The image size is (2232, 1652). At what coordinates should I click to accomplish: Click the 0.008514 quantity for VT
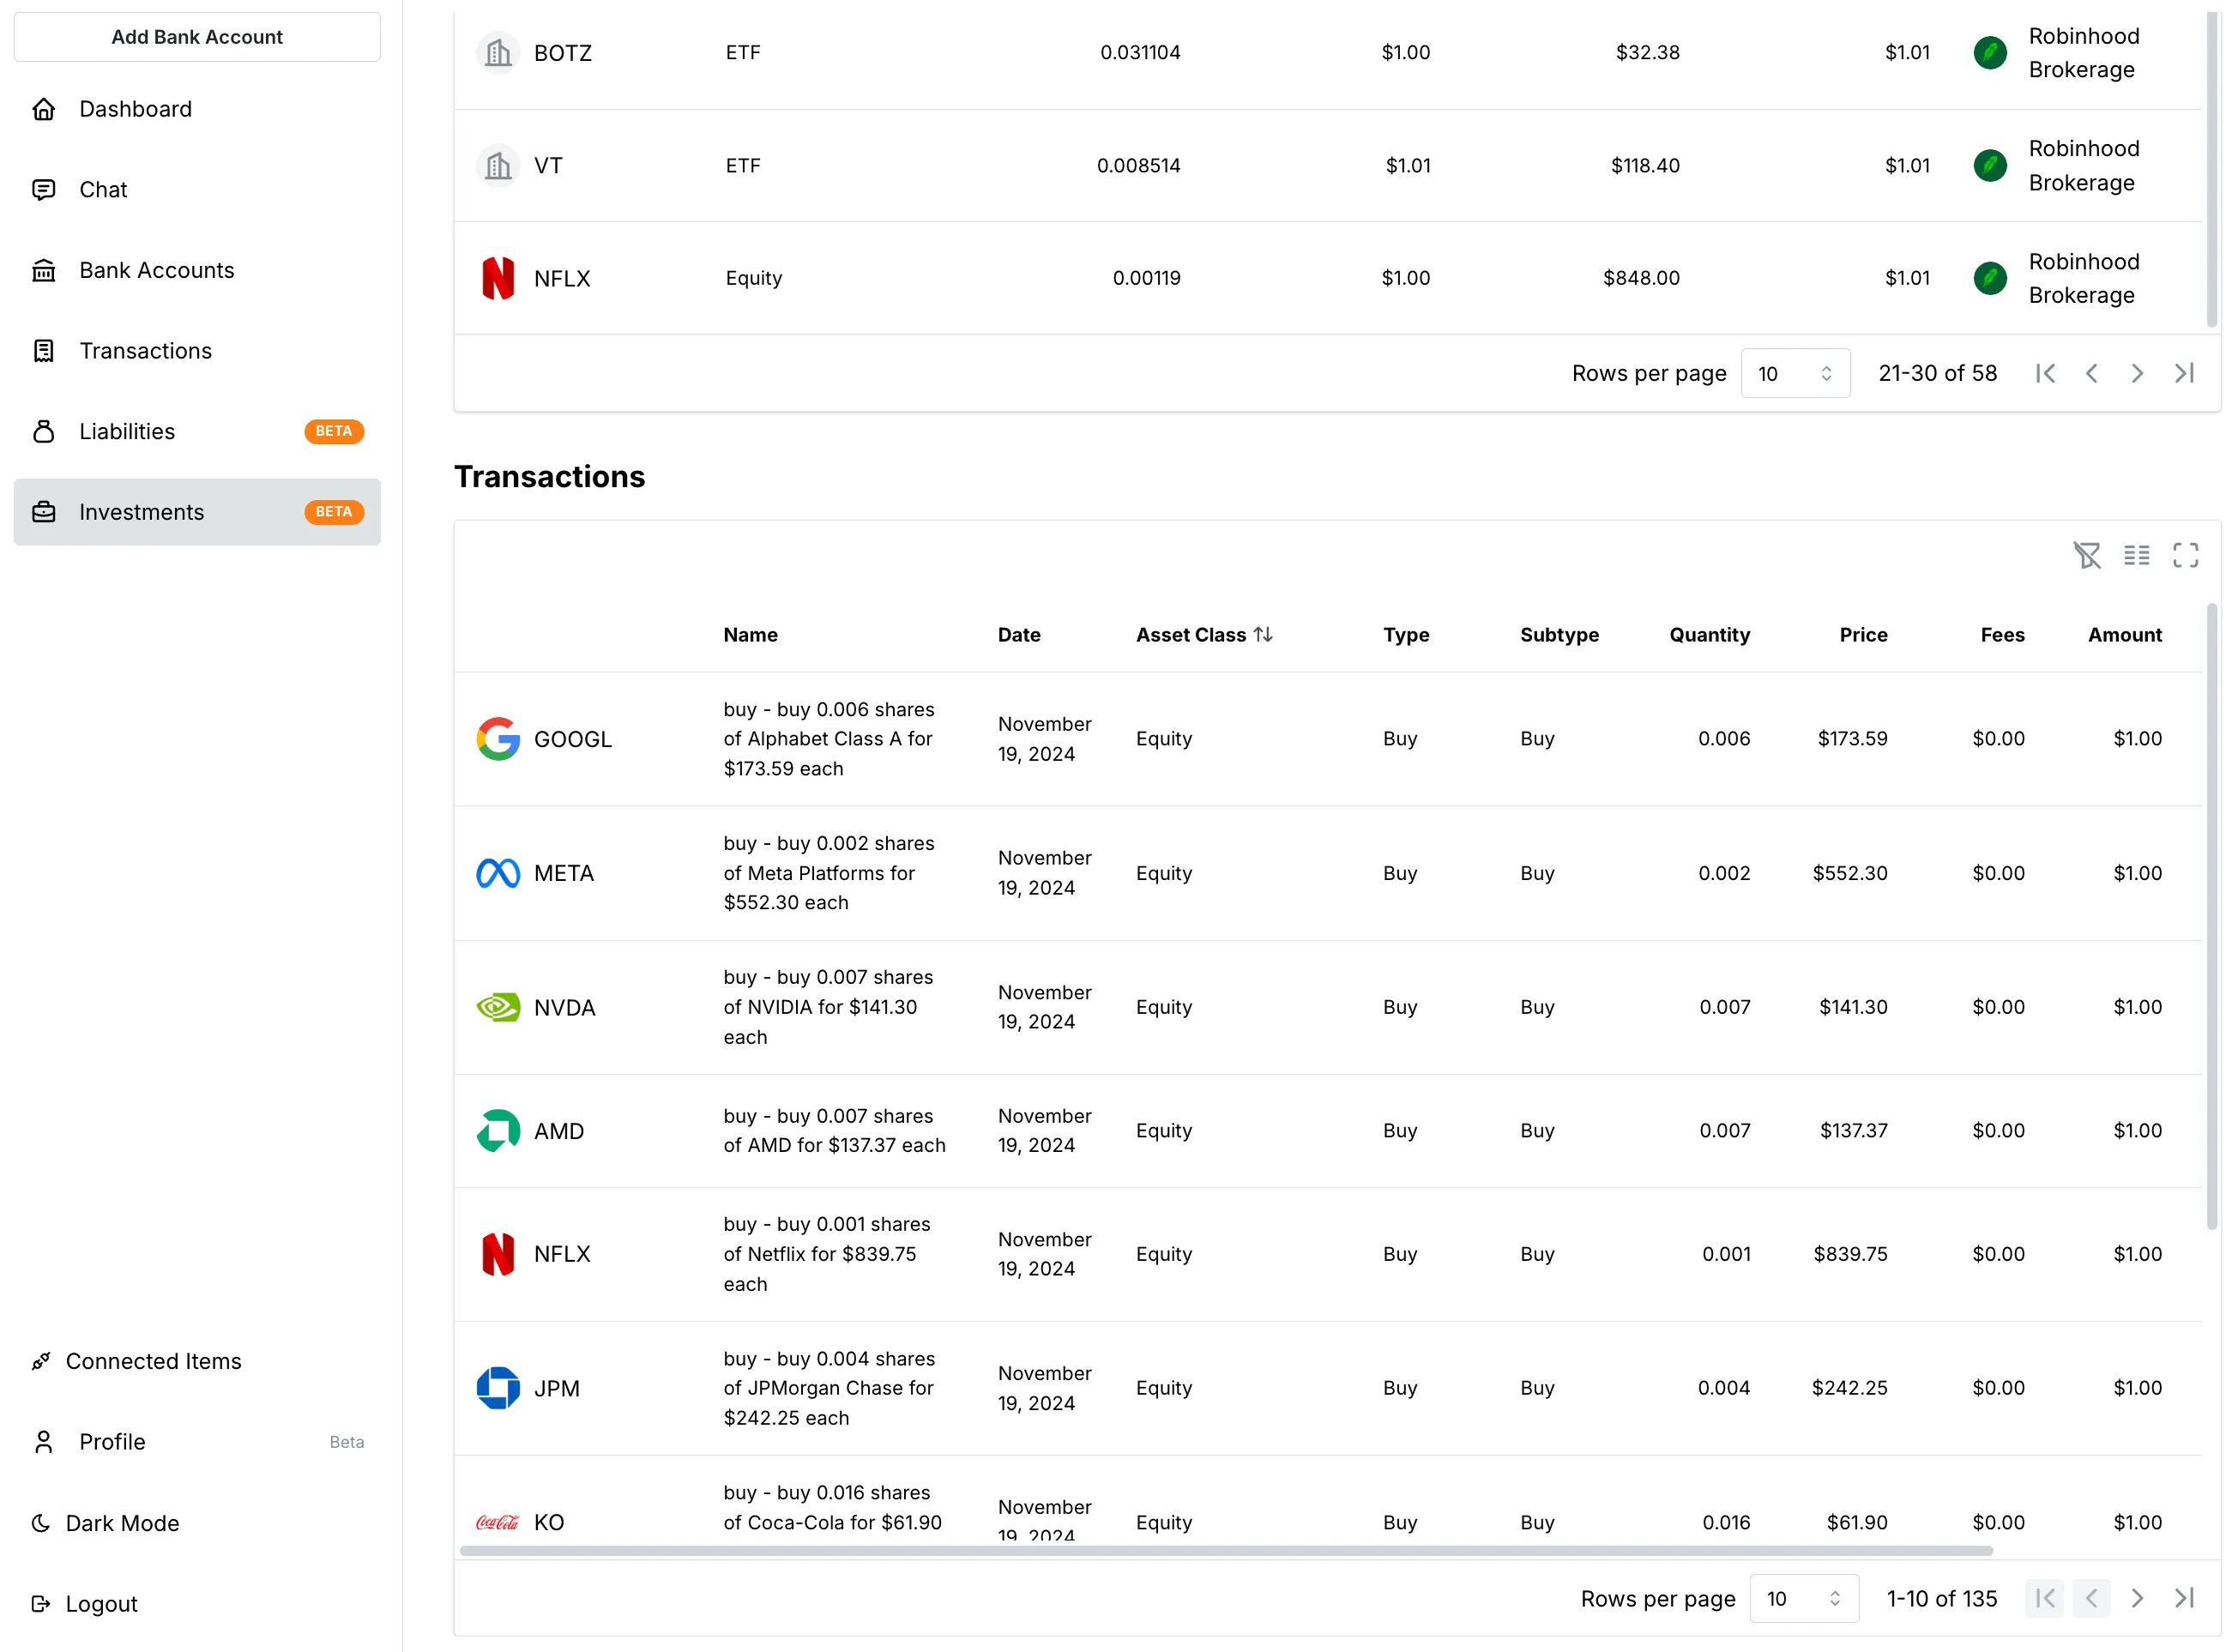(1139, 166)
